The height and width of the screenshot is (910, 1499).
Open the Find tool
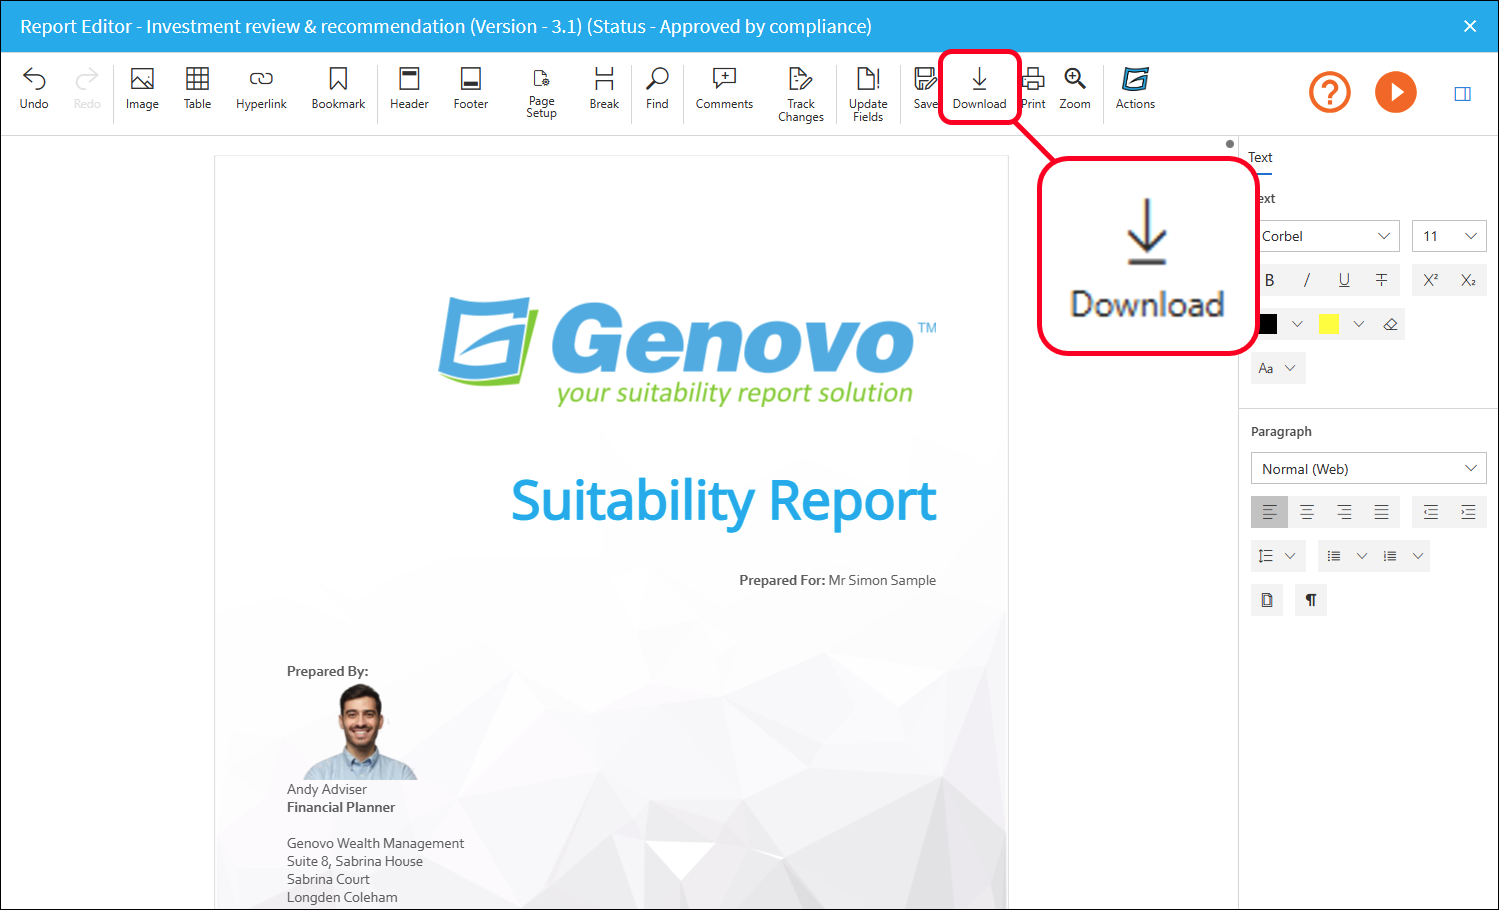(x=657, y=89)
